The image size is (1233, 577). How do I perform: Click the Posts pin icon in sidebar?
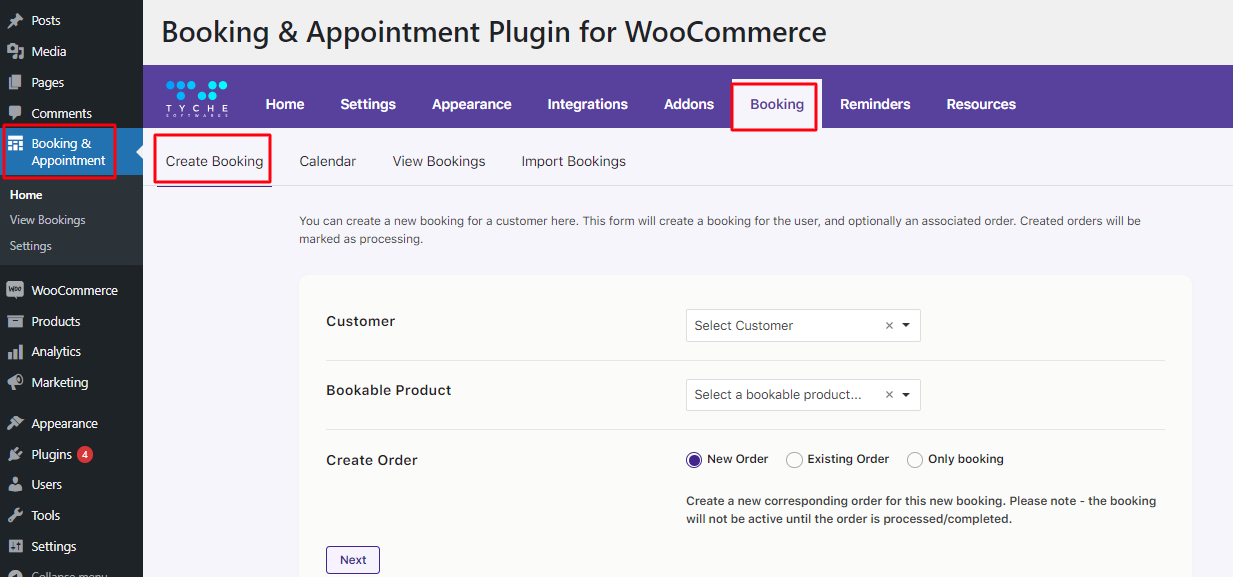click(15, 20)
